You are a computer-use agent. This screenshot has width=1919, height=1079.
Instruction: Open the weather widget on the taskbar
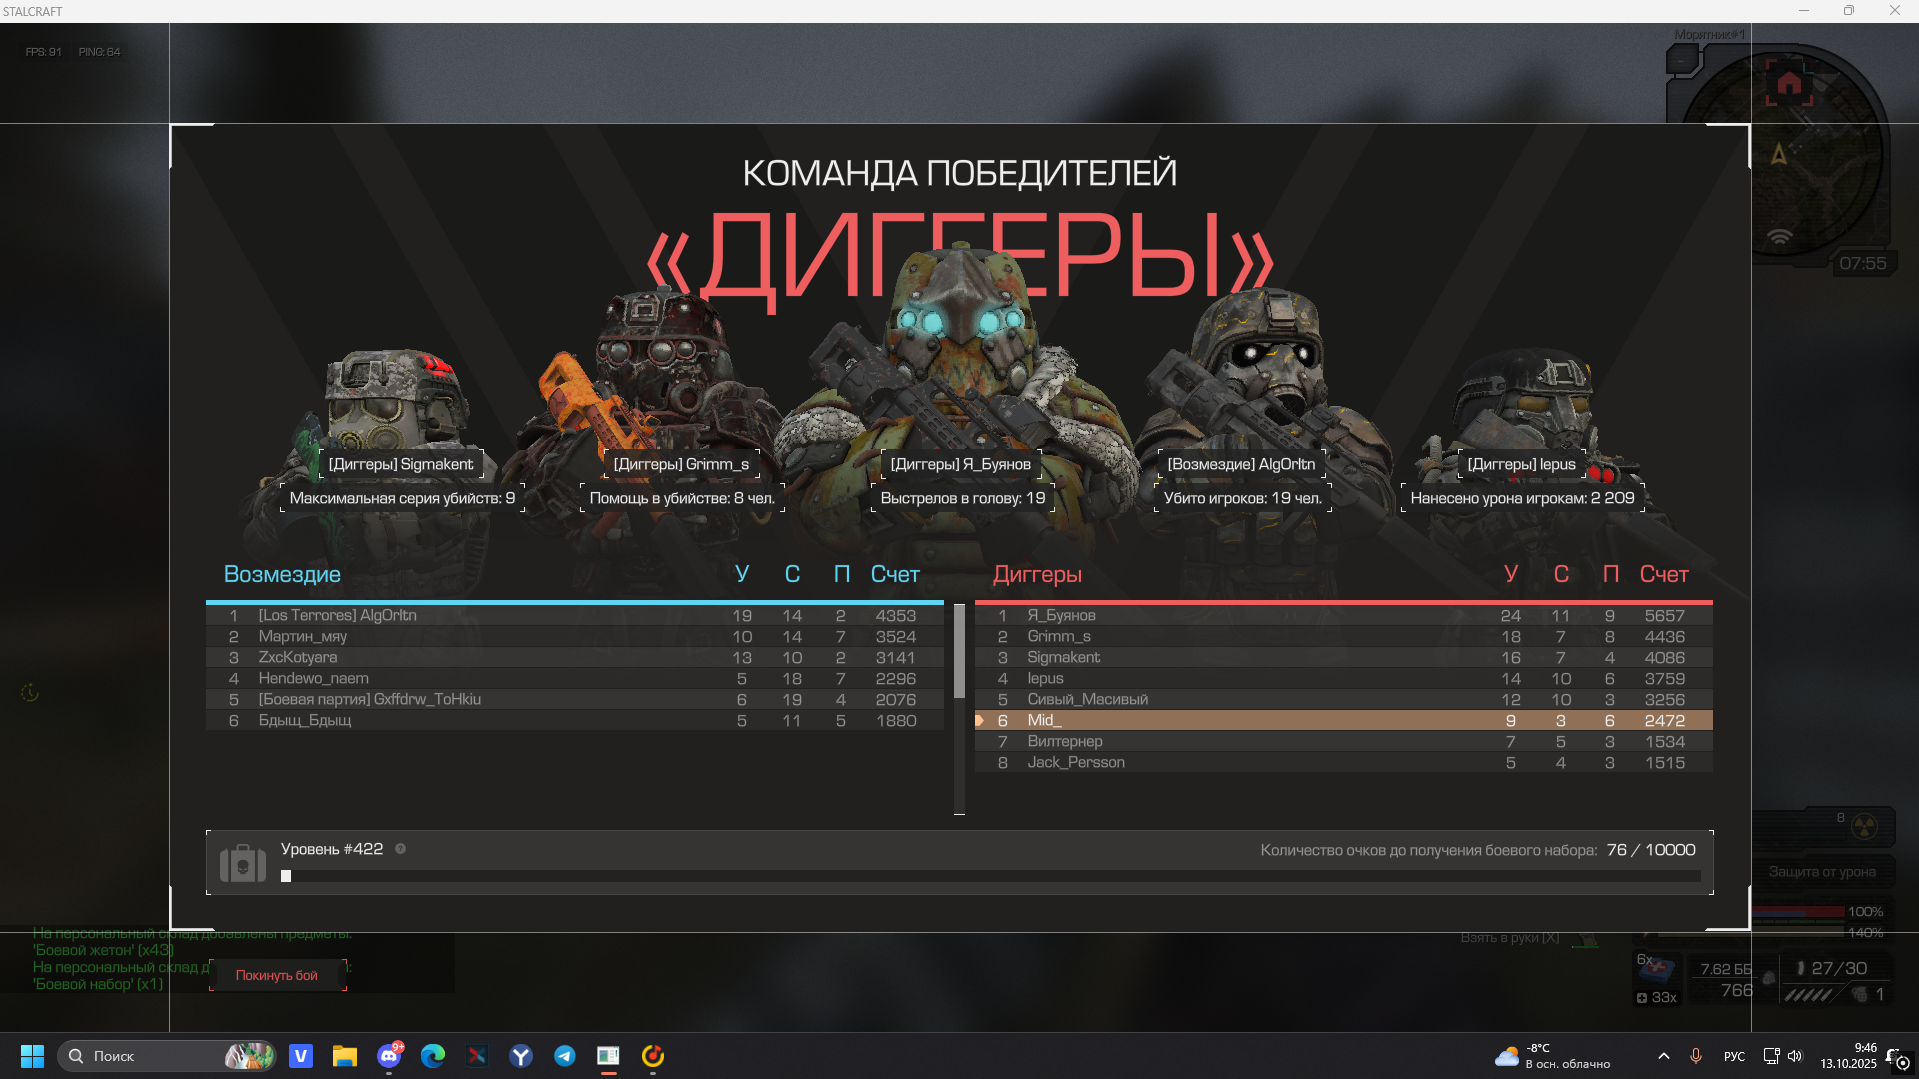(x=1552, y=1056)
